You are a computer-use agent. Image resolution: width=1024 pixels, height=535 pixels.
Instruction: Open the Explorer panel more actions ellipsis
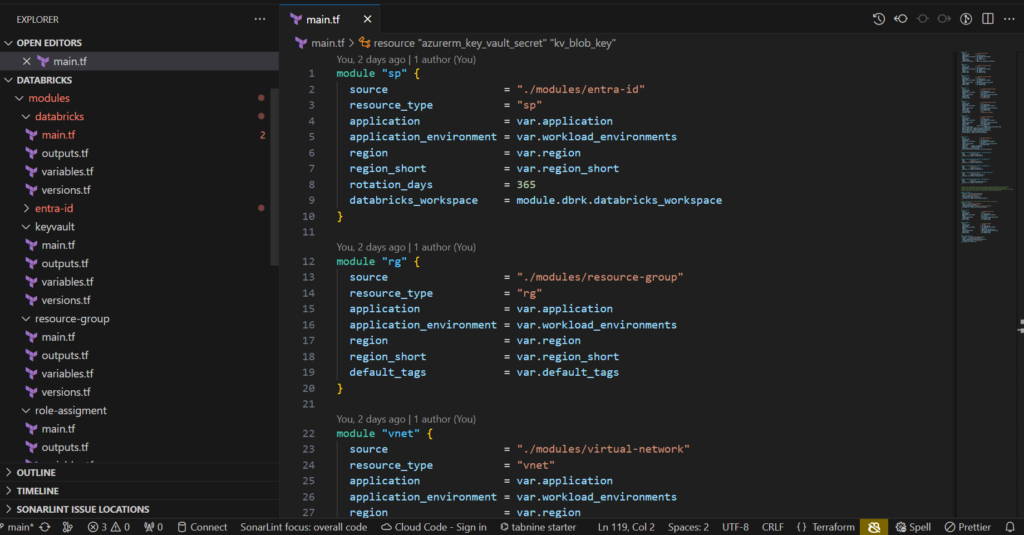260,19
